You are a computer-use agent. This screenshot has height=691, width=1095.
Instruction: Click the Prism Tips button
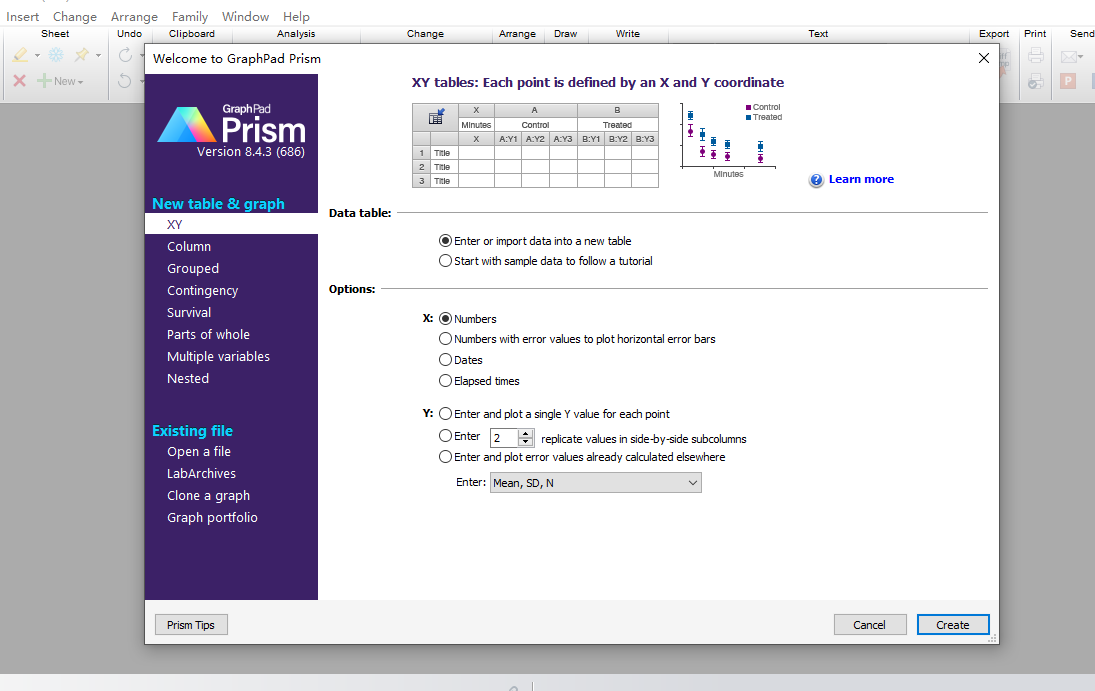pyautogui.click(x=191, y=625)
